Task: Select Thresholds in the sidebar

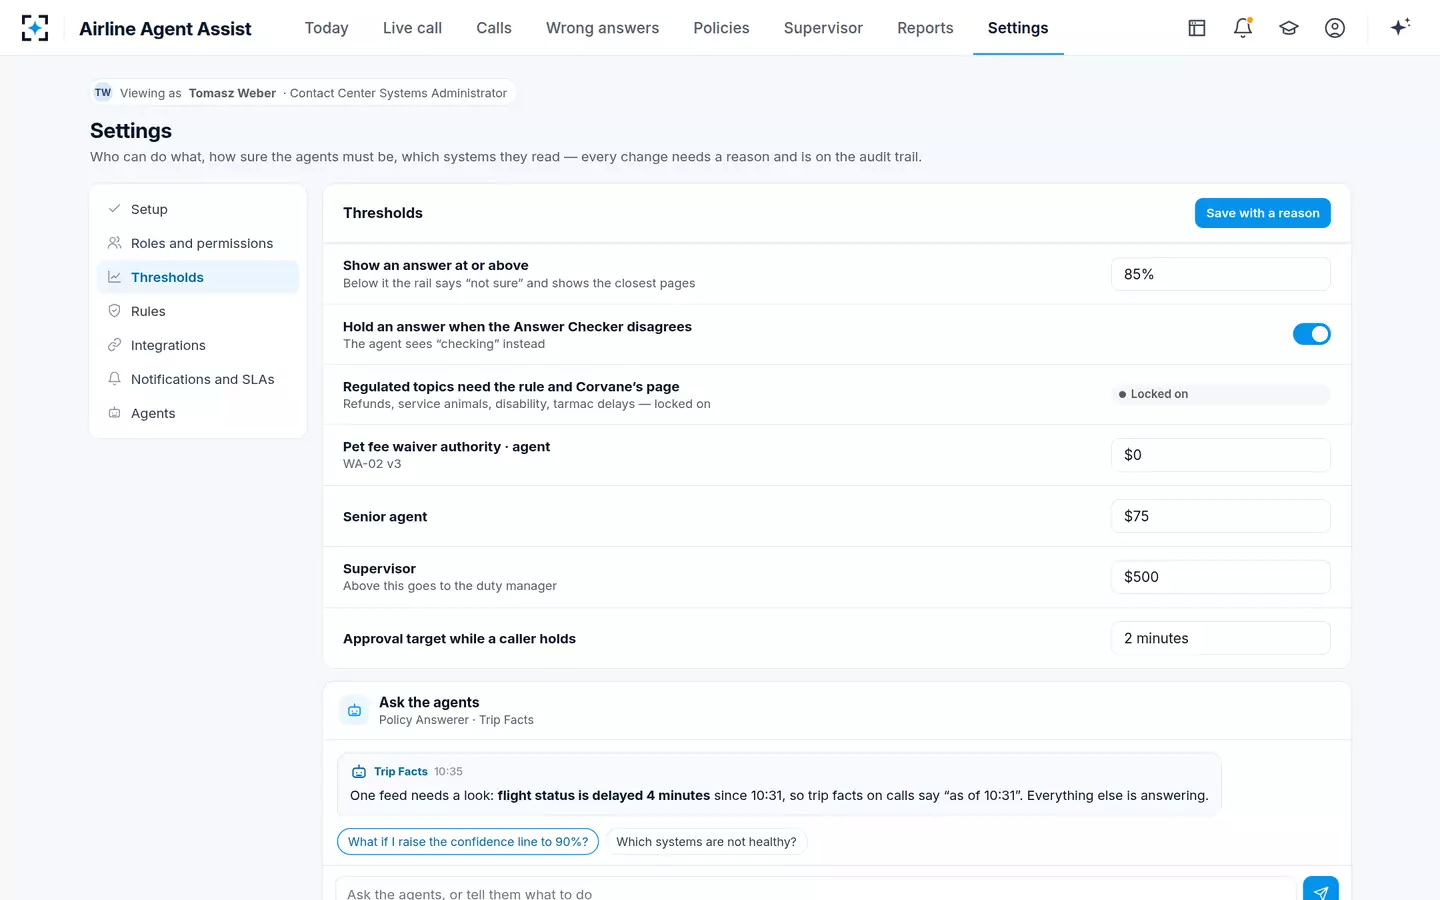Action: click(198, 277)
